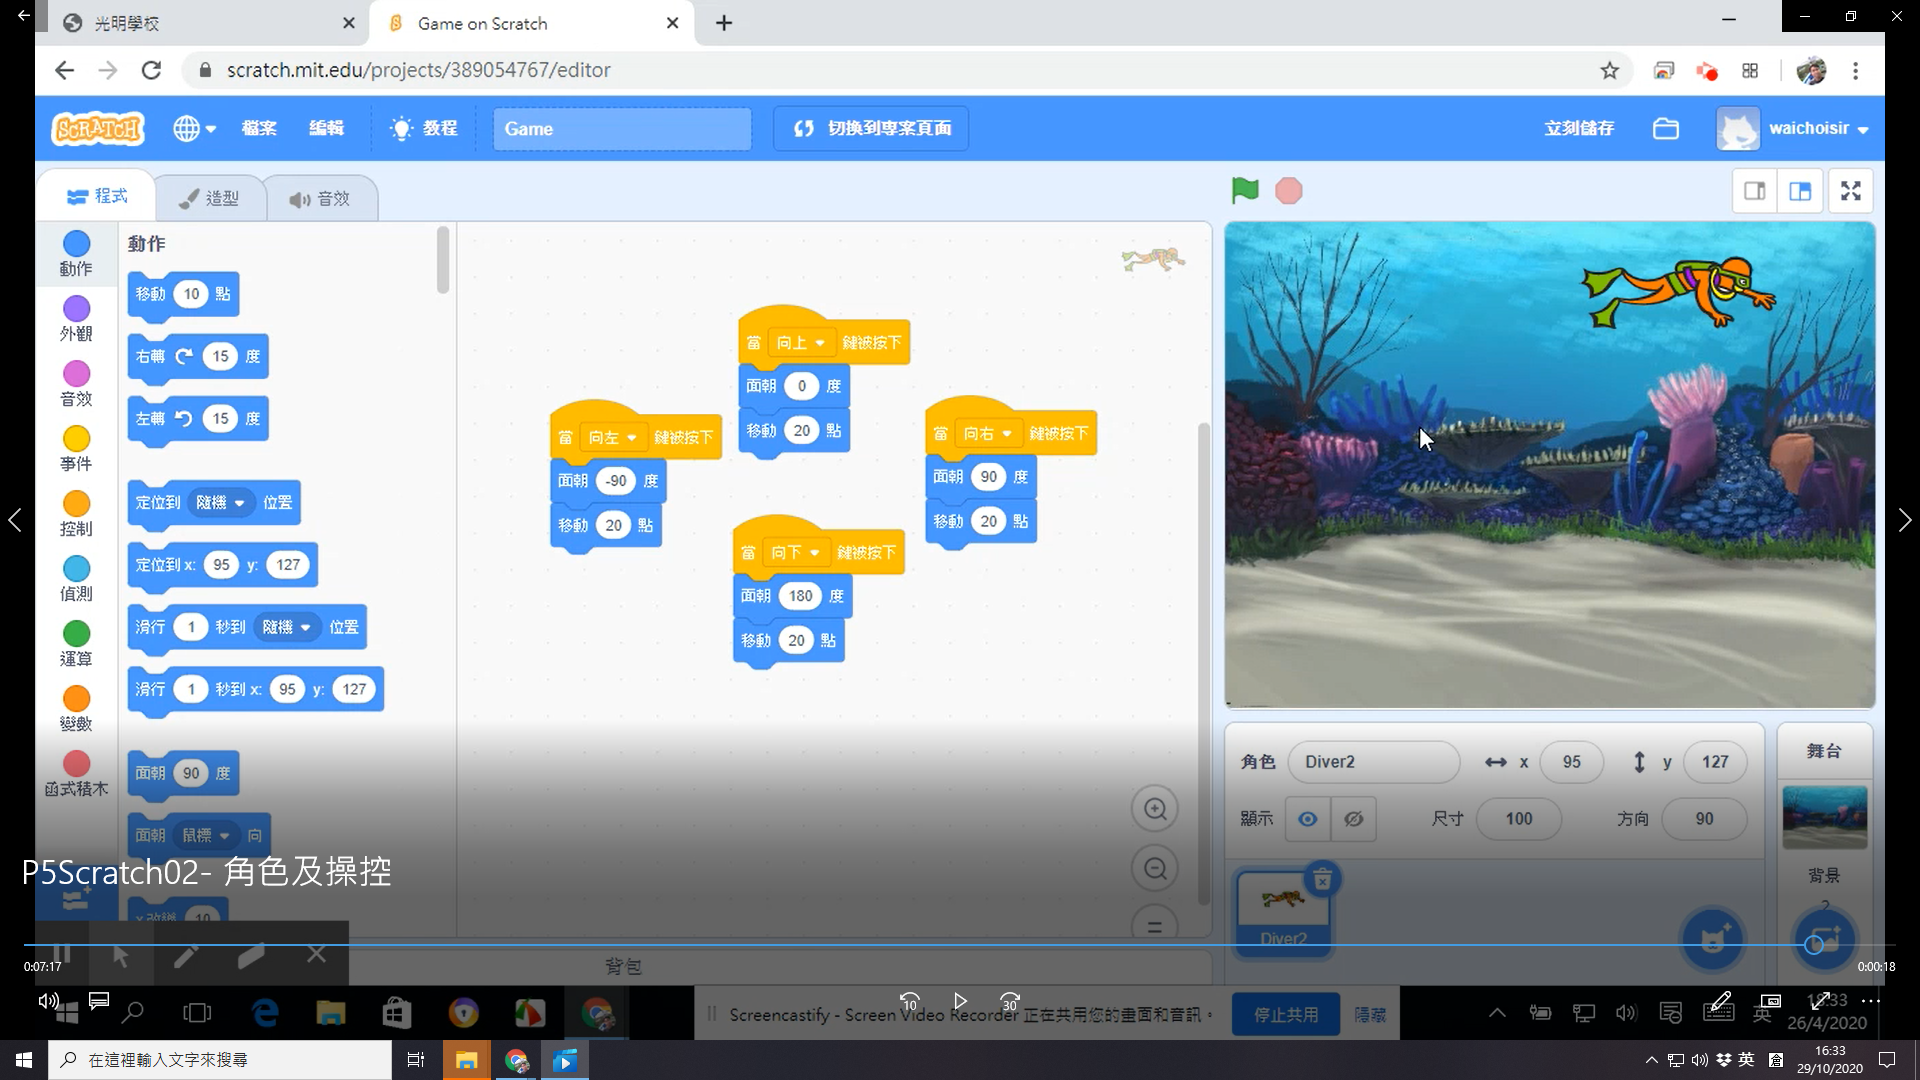Select the 偵測 sensing category

click(76, 579)
